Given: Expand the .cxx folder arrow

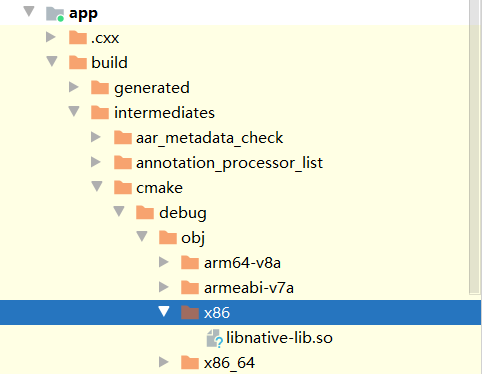Looking at the screenshot, I should pos(51,37).
